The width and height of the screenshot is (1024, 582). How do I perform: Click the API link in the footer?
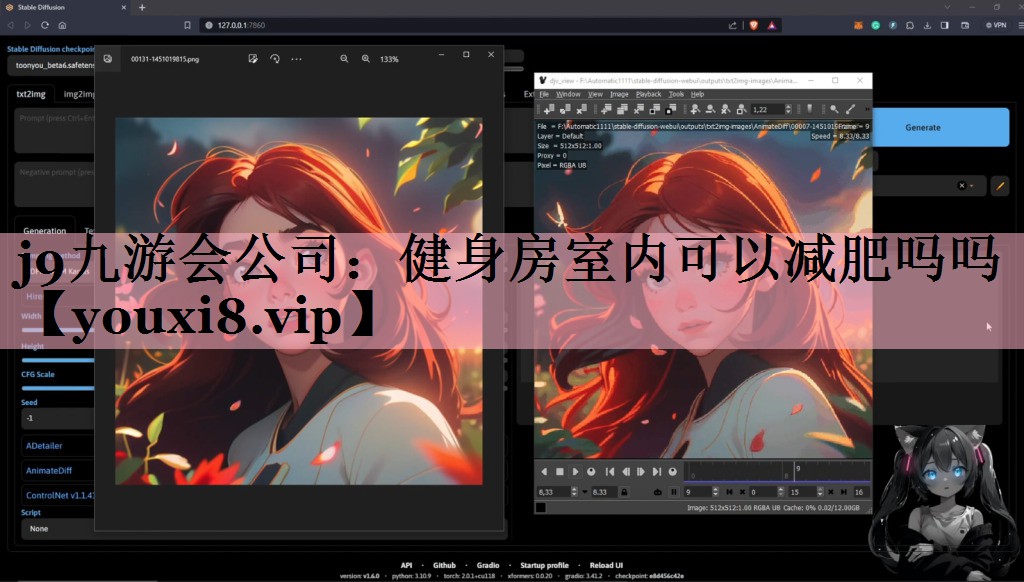pyautogui.click(x=406, y=565)
